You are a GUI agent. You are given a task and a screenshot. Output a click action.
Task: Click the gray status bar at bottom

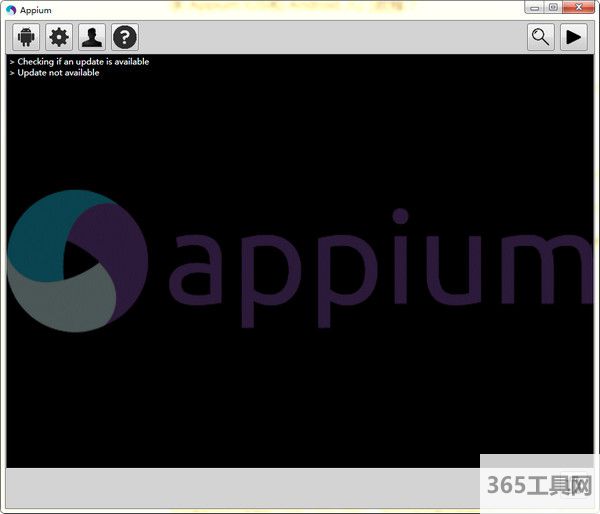pos(240,487)
